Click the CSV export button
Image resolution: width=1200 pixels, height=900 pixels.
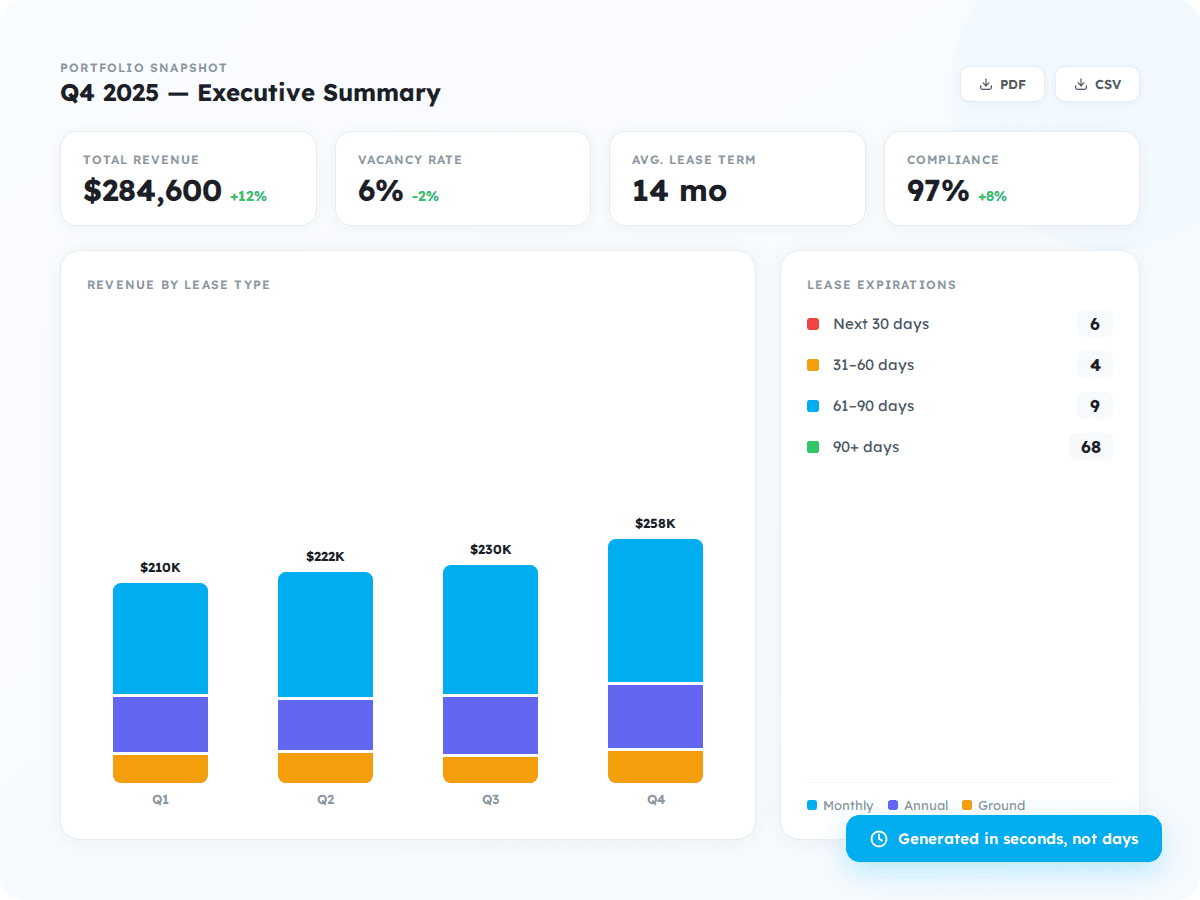point(1097,84)
